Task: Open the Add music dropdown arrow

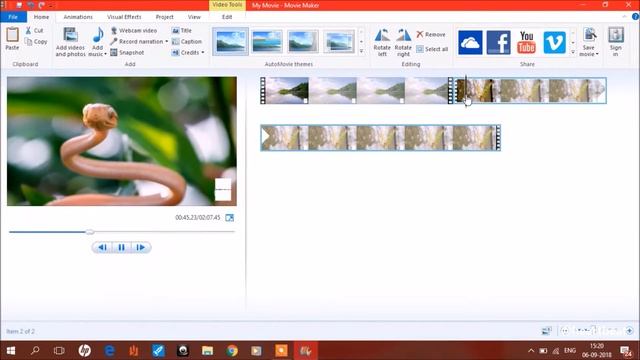Action: coord(105,54)
